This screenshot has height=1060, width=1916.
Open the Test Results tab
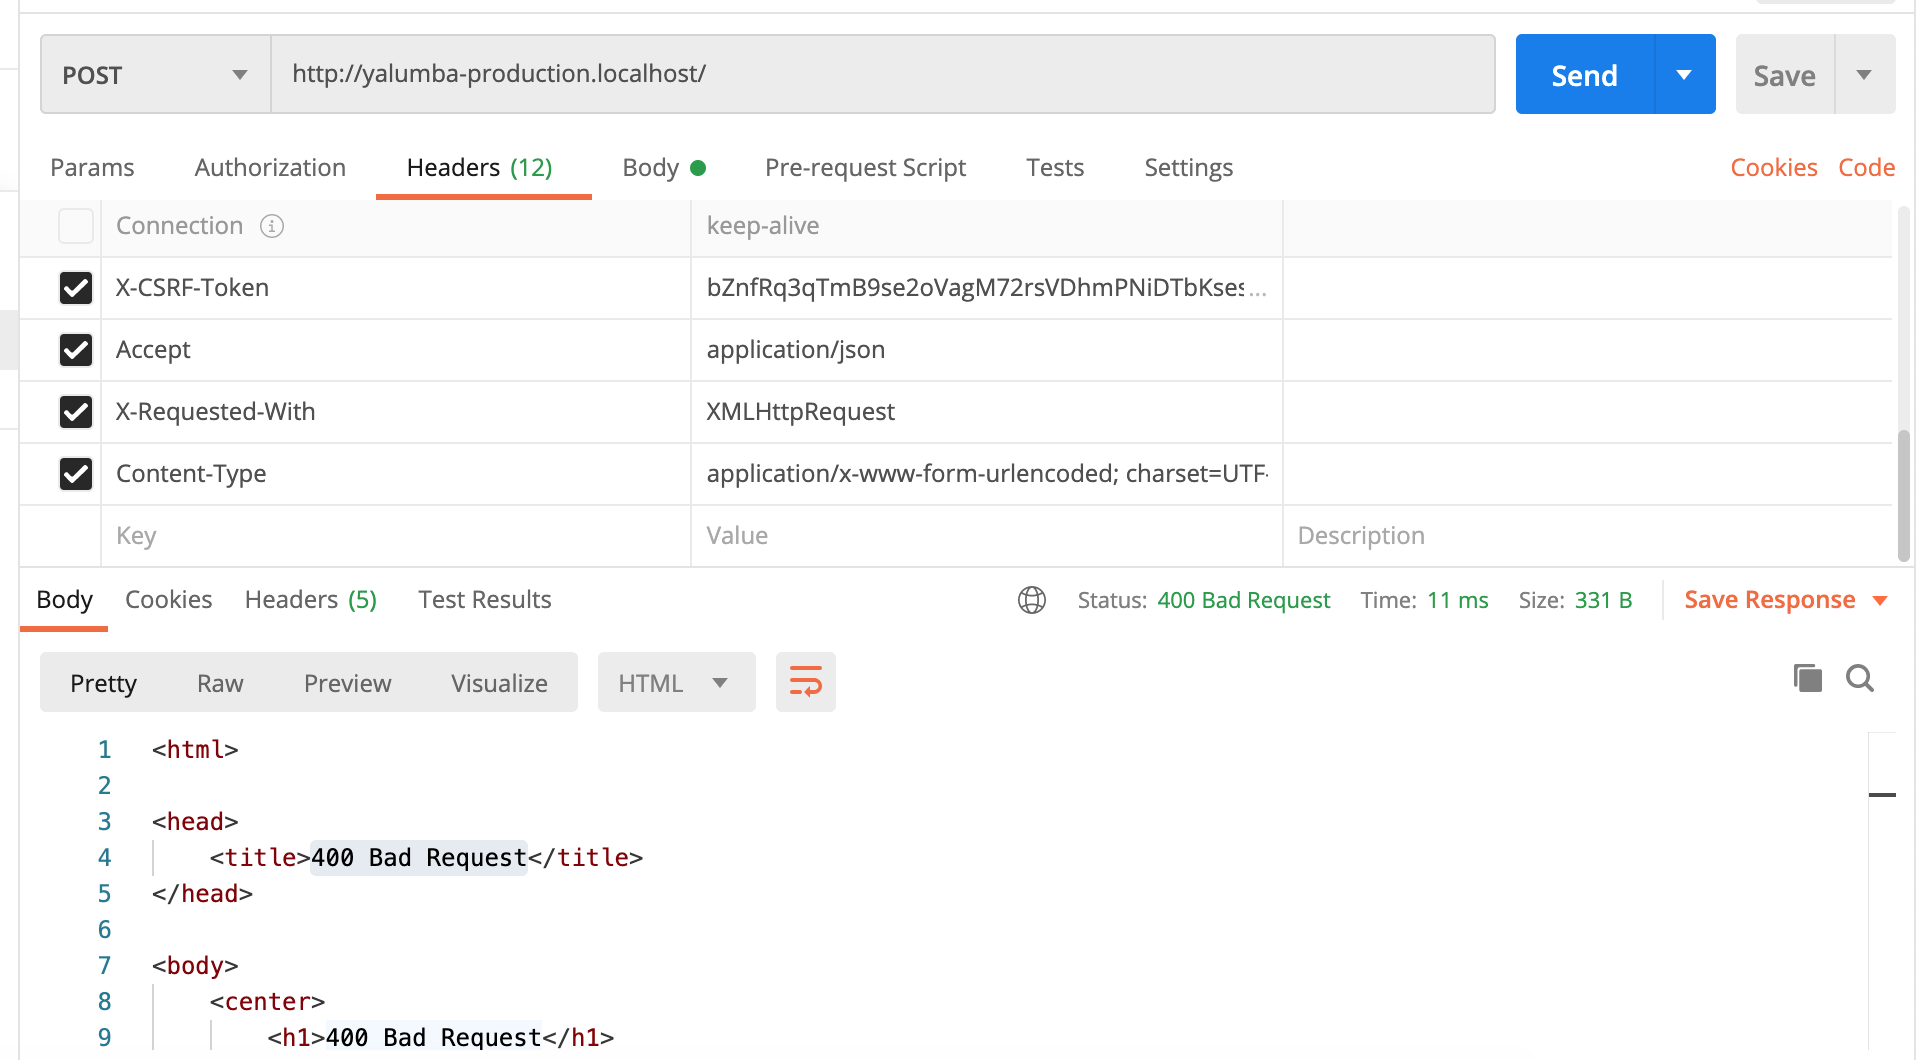pos(485,600)
